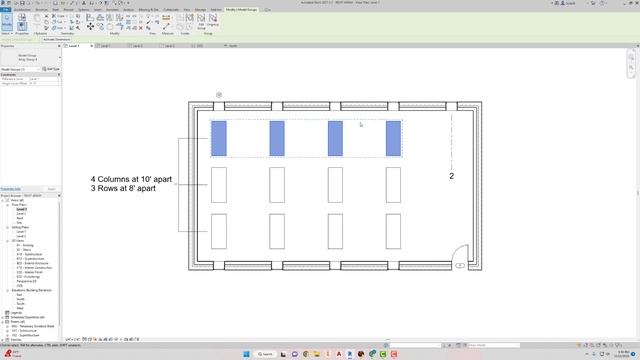Click the Rotate tool icon
This screenshot has width=640, height=360.
click(110, 27)
